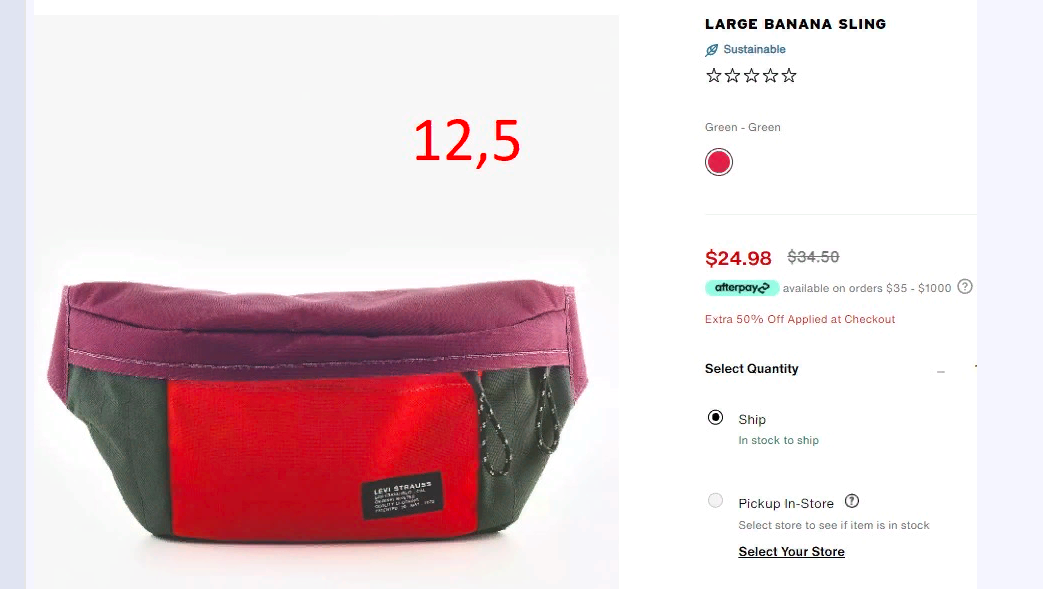Pick the fourth rating star
The height and width of the screenshot is (589, 1043).
click(770, 75)
